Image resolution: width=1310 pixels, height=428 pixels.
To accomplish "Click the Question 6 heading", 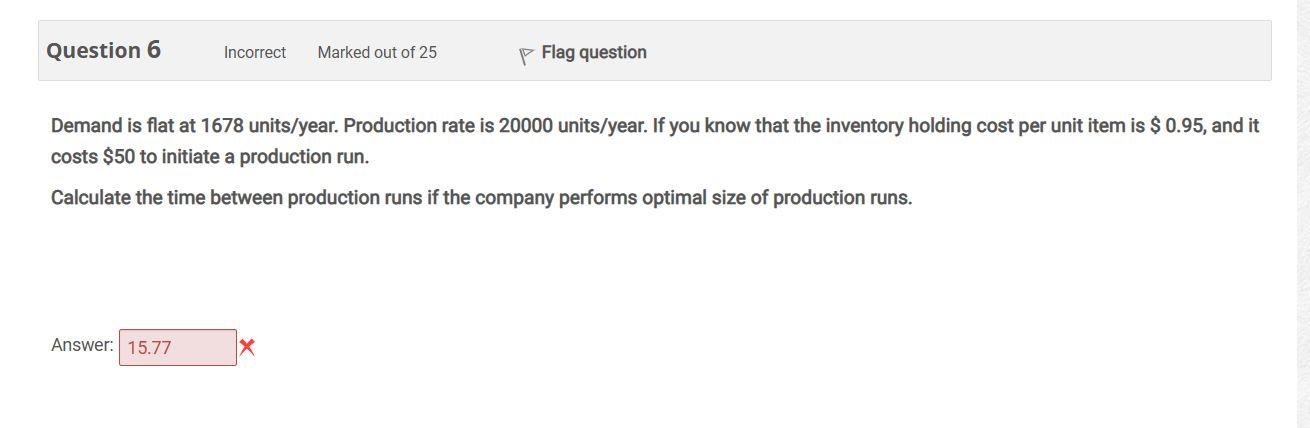I will (x=103, y=51).
